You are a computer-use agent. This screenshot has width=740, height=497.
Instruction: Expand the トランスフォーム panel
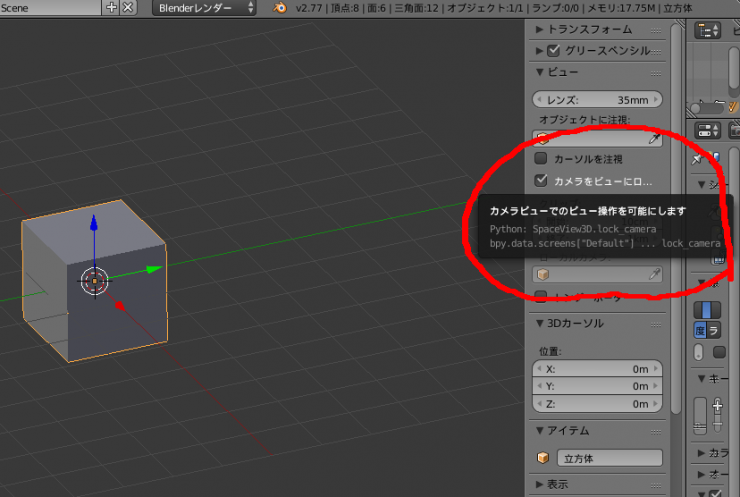[x=539, y=30]
